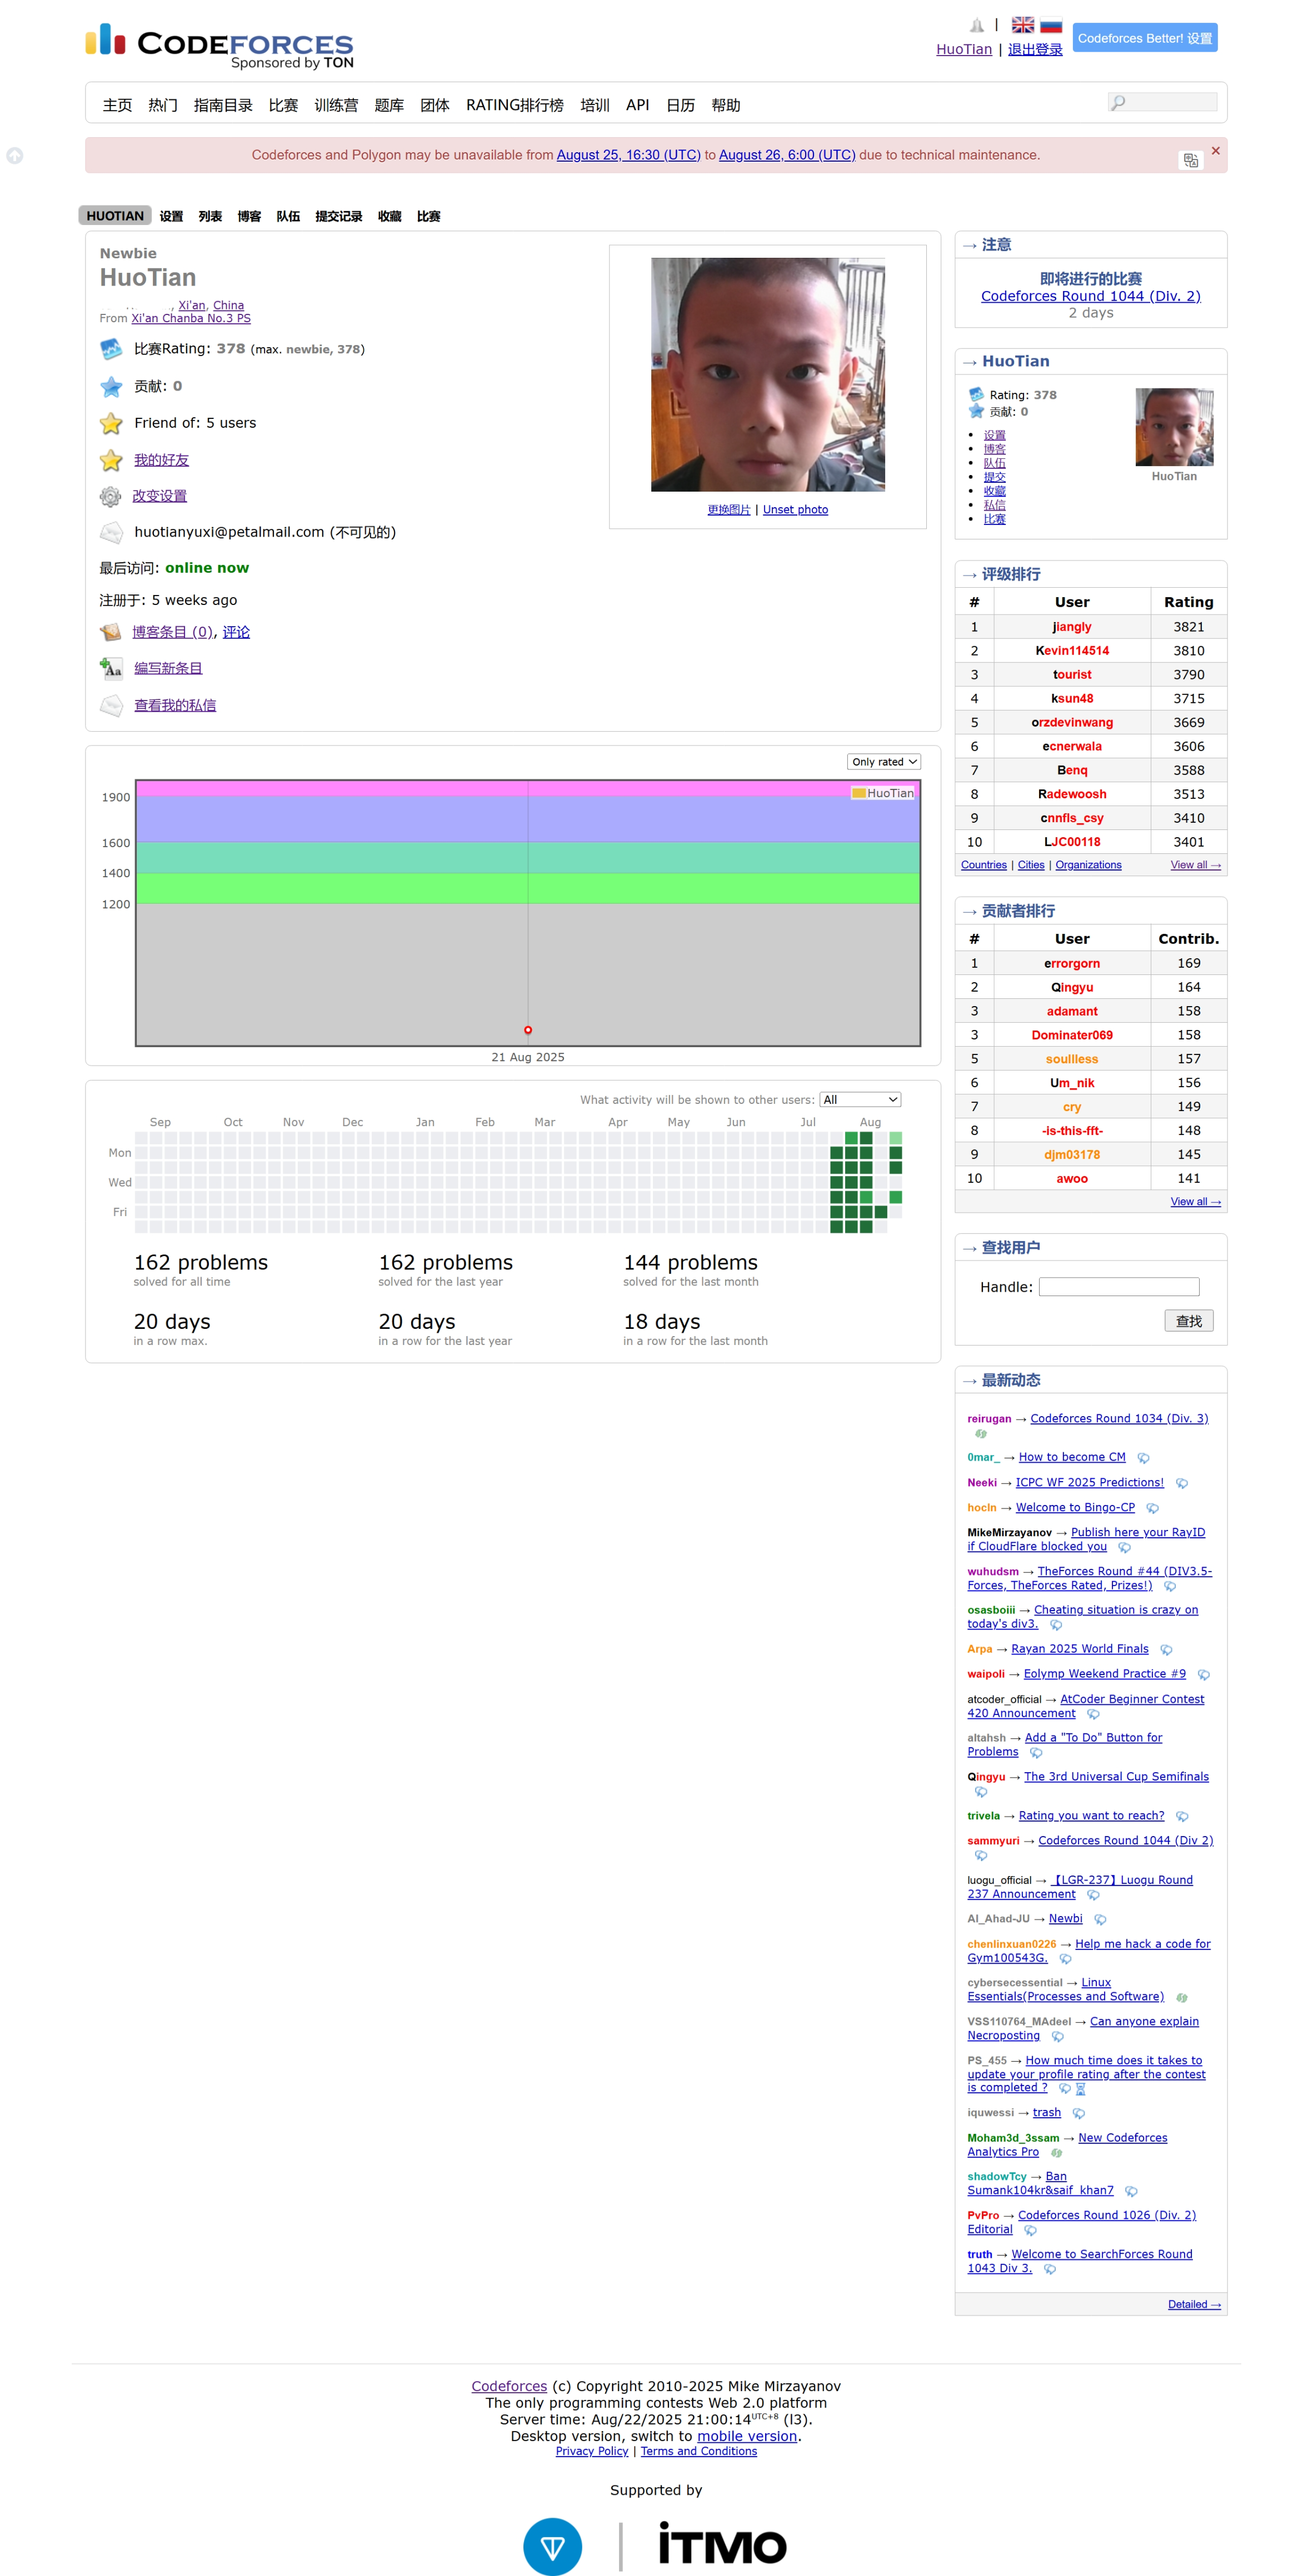Open the RATING排行榜 menu item

coord(515,105)
